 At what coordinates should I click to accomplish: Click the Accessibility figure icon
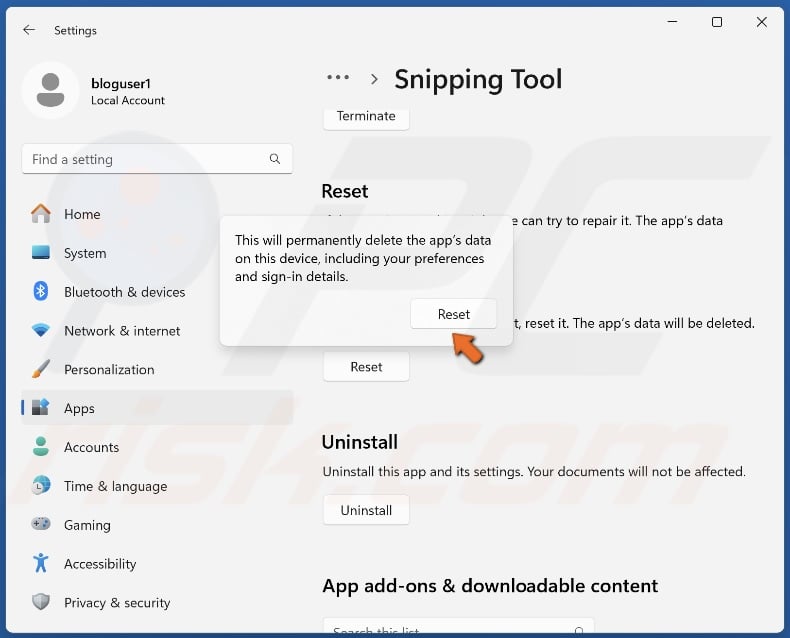pos(41,563)
